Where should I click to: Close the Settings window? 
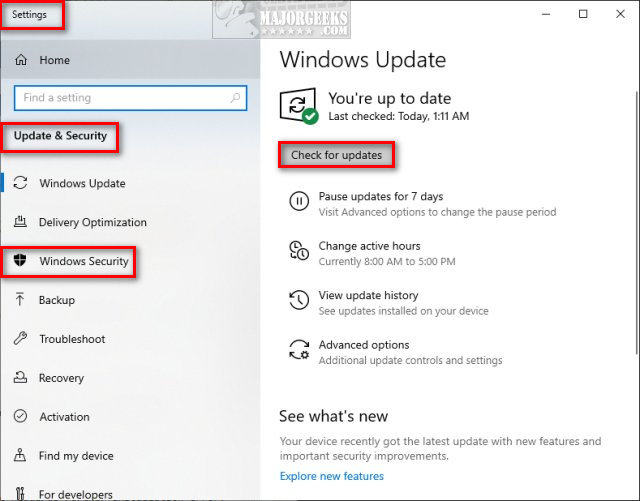click(x=620, y=14)
